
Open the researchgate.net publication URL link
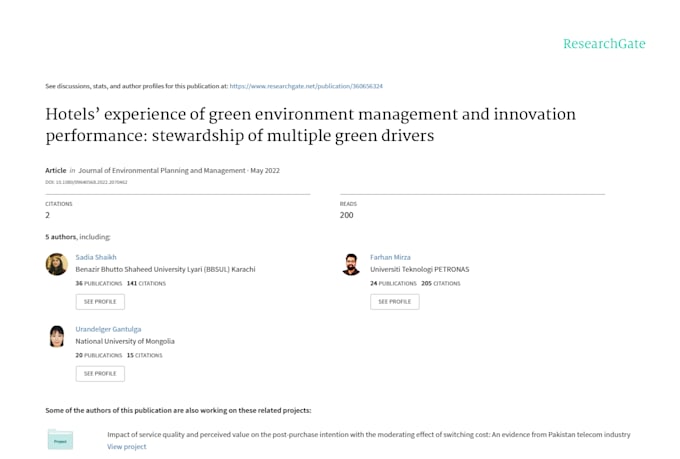tap(306, 86)
